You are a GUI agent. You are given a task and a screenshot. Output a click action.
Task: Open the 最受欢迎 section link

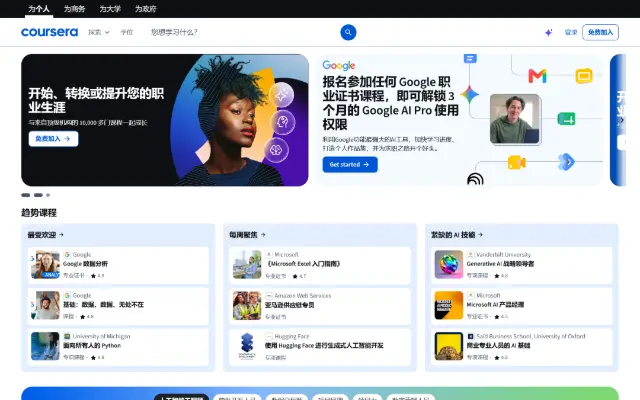46,235
